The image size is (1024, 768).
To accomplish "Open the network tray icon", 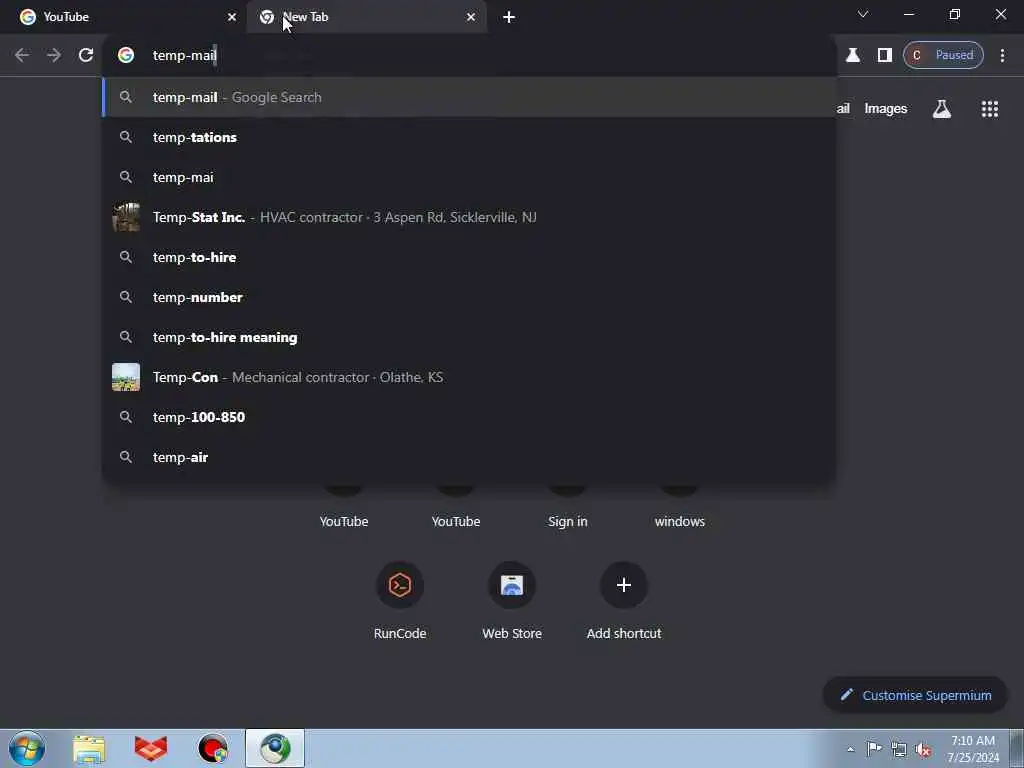I will pyautogui.click(x=899, y=750).
